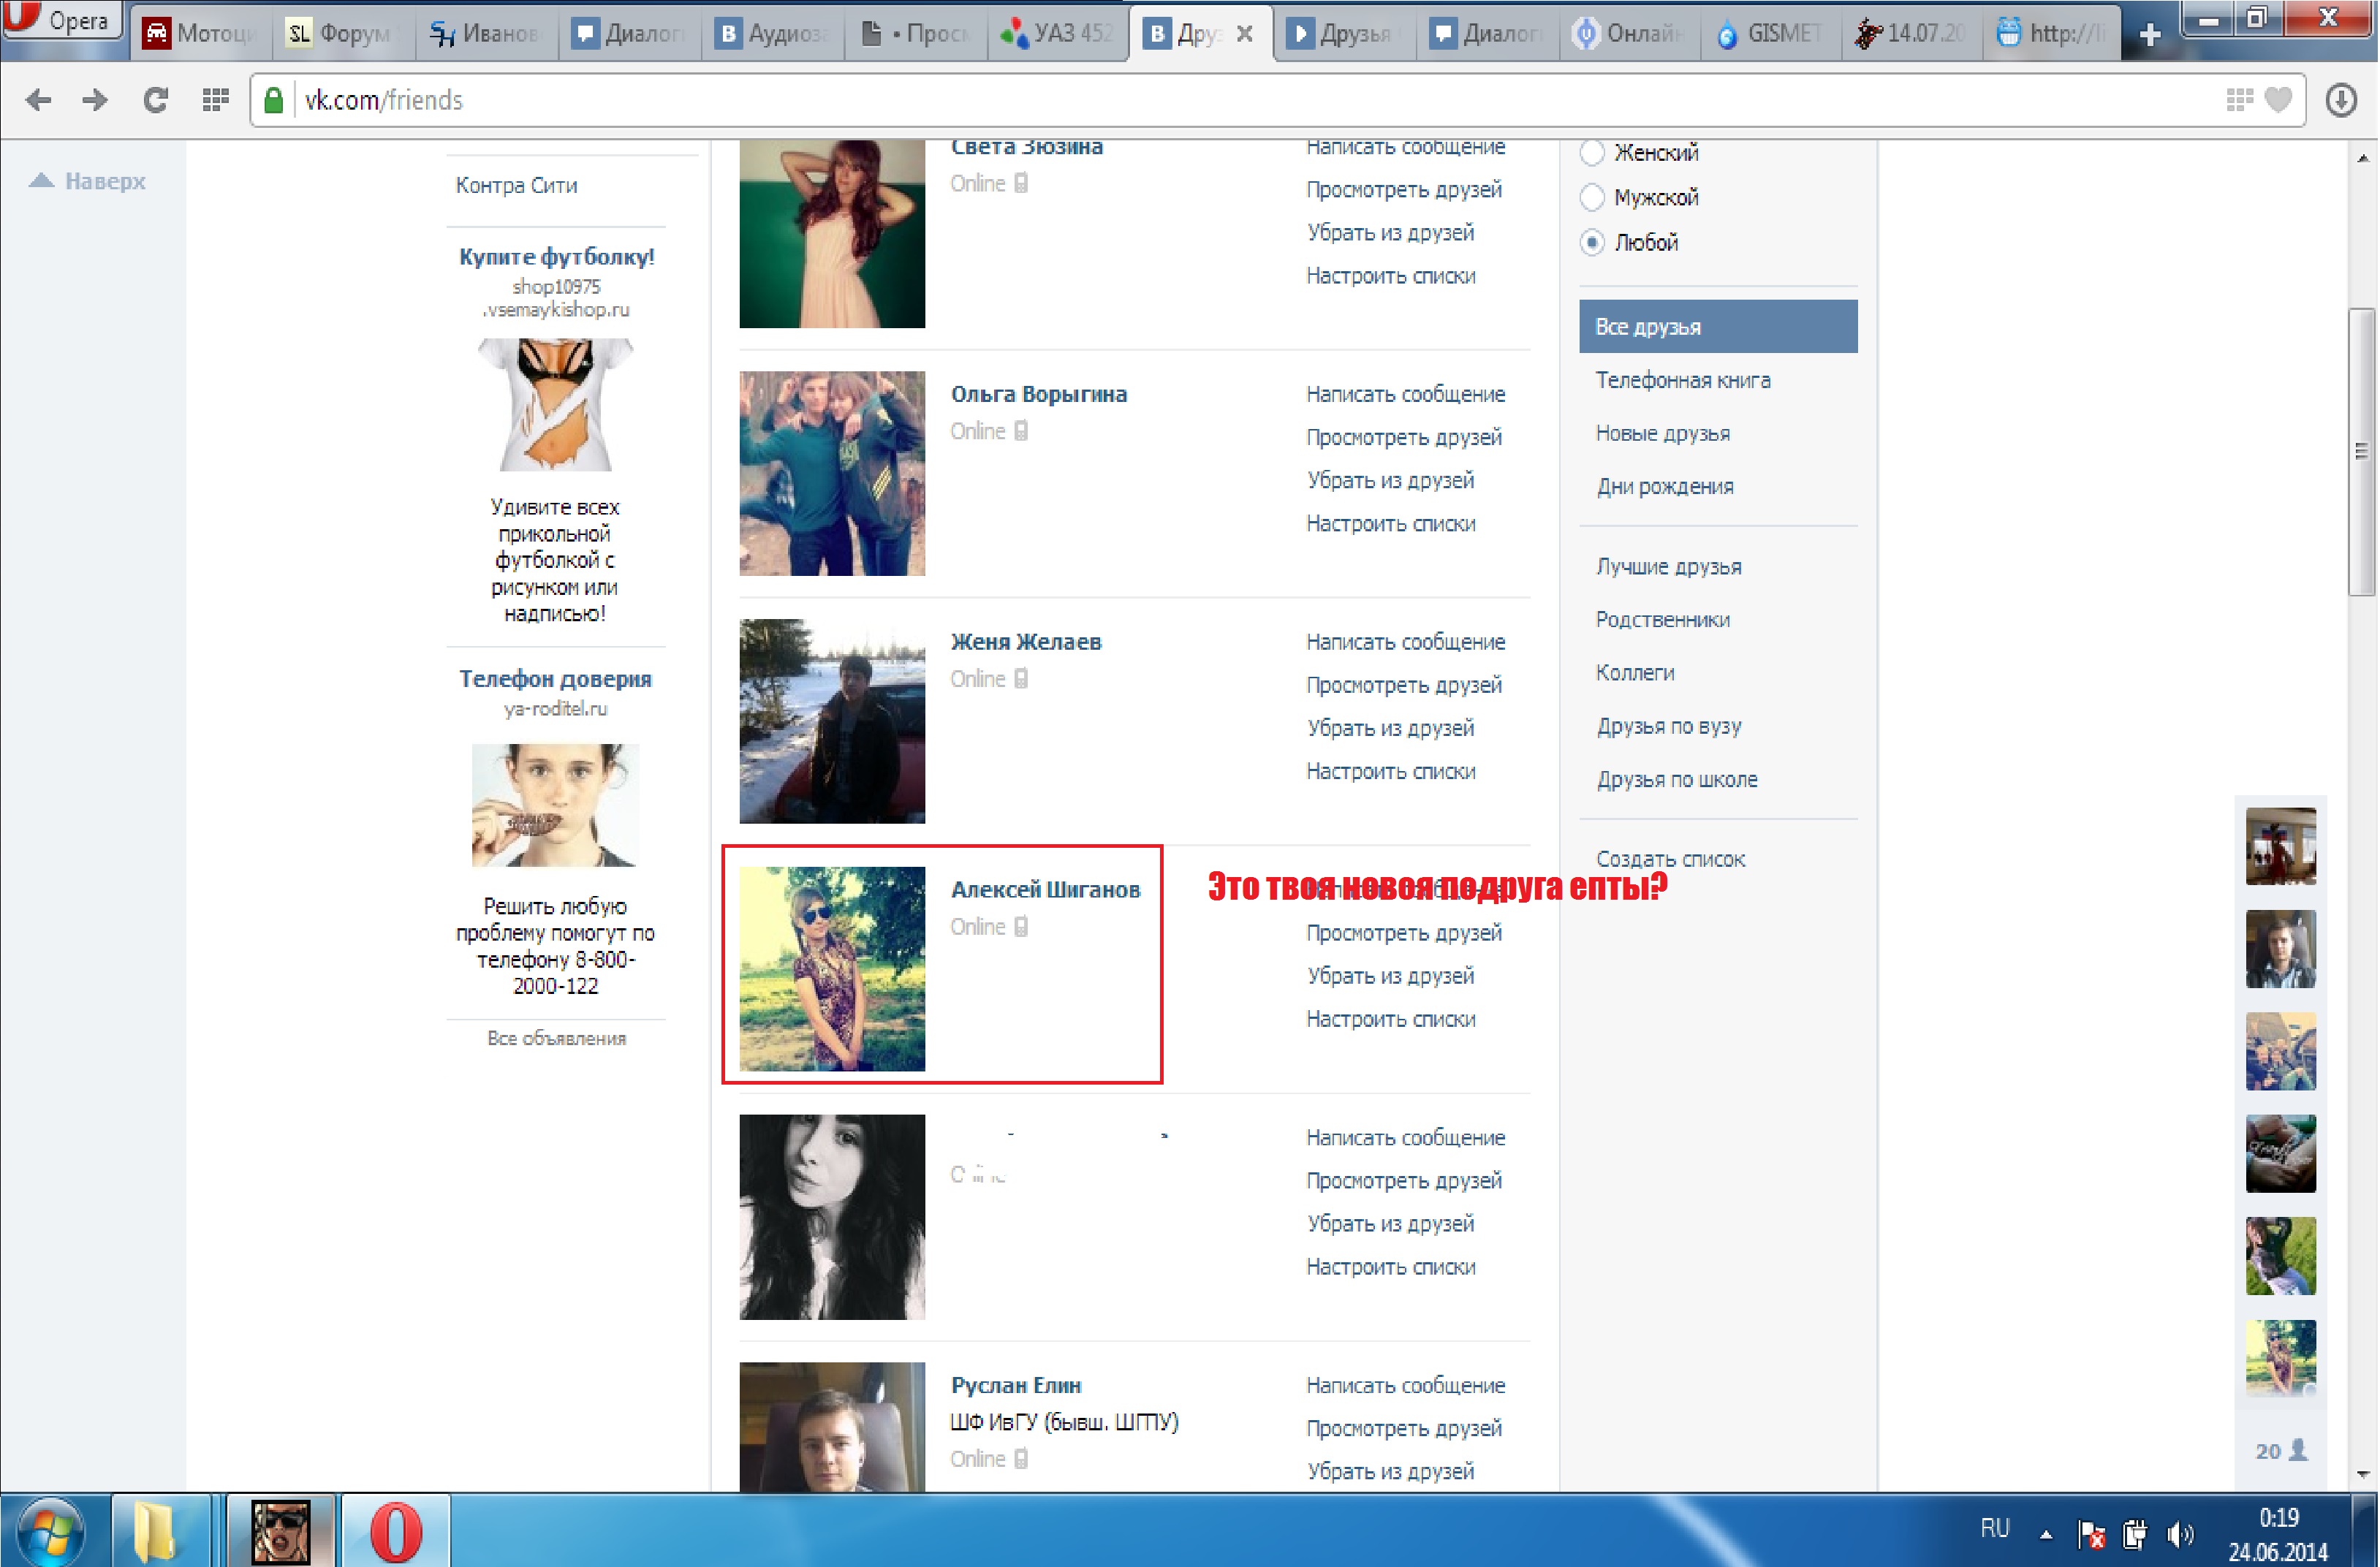Viewport: 2380px width, 1567px height.
Task: Open Новые друзья list
Action: 1662,433
